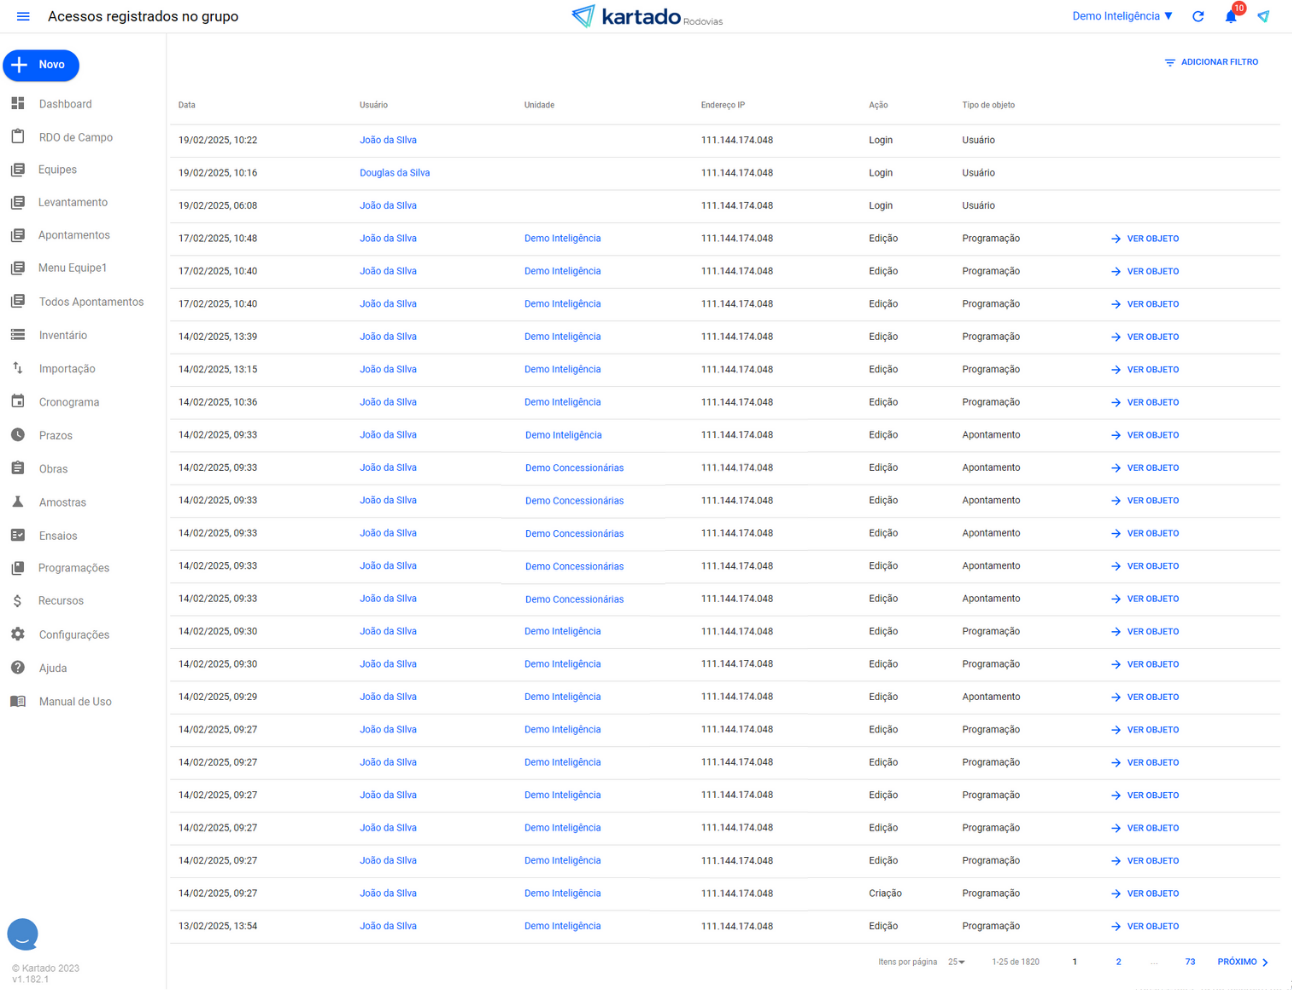Screen dimensions: 1292x990
Task: Select Inventário from the sidebar
Action: pyautogui.click(x=62, y=336)
